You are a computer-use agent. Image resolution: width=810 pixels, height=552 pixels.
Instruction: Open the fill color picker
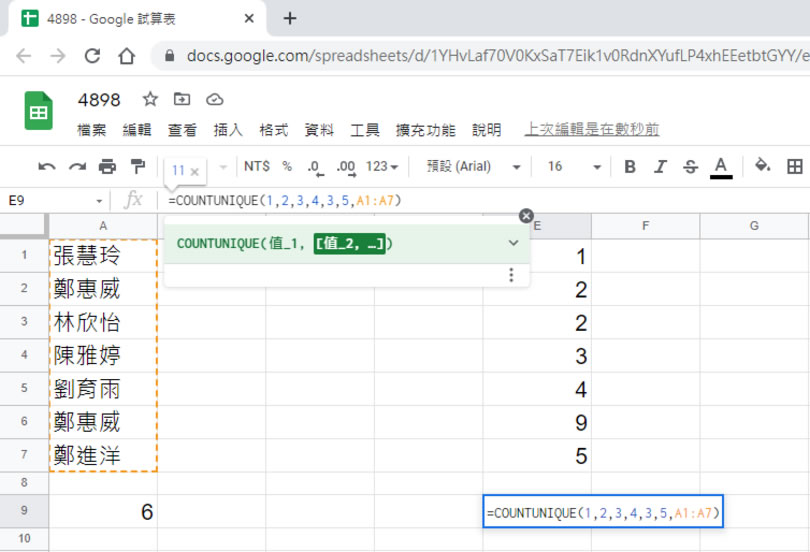tap(762, 165)
